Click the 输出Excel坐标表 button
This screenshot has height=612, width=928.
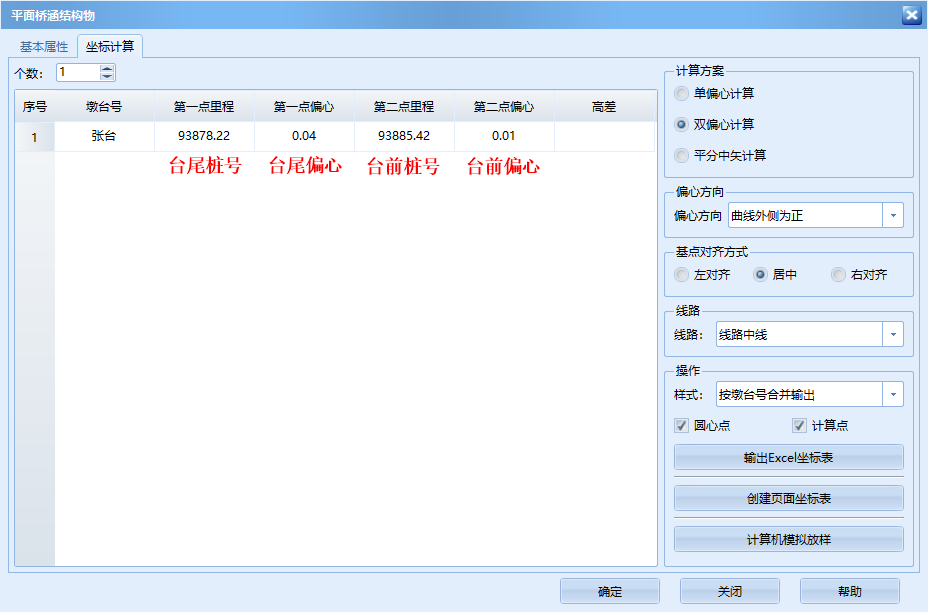[x=790, y=457]
